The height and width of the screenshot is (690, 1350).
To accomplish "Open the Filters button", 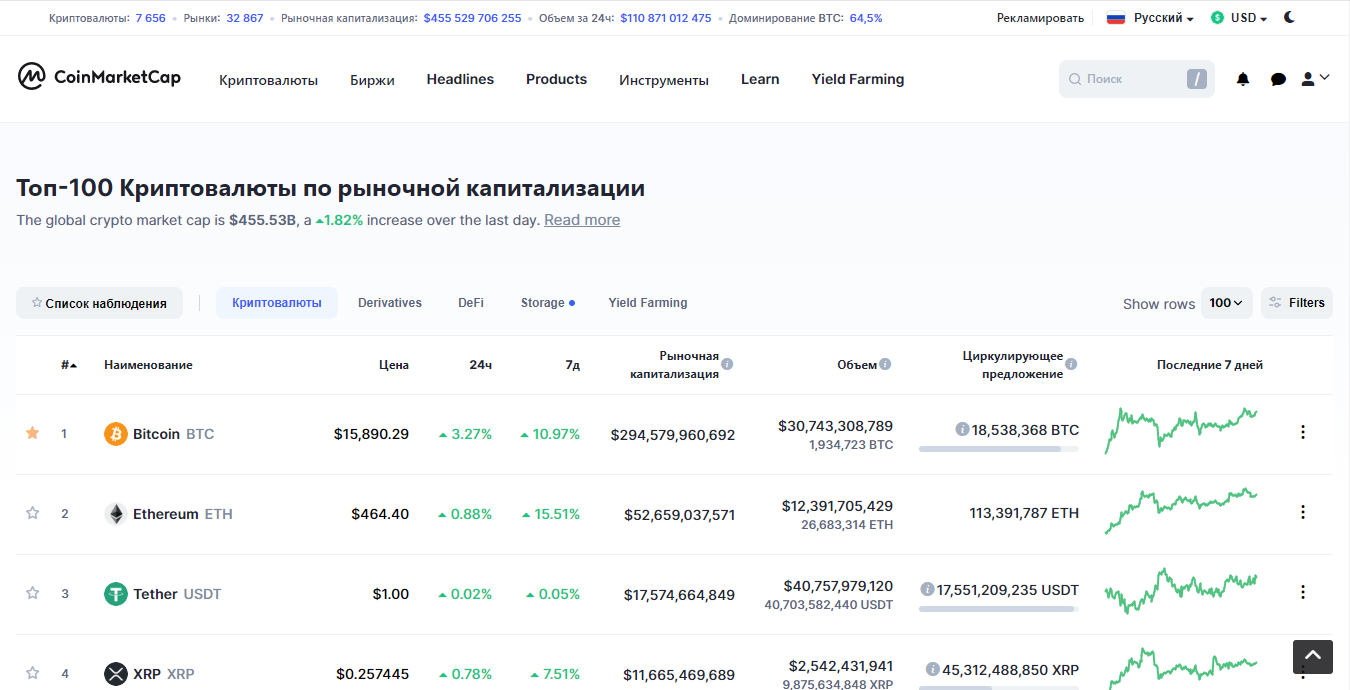I will click(x=1297, y=303).
